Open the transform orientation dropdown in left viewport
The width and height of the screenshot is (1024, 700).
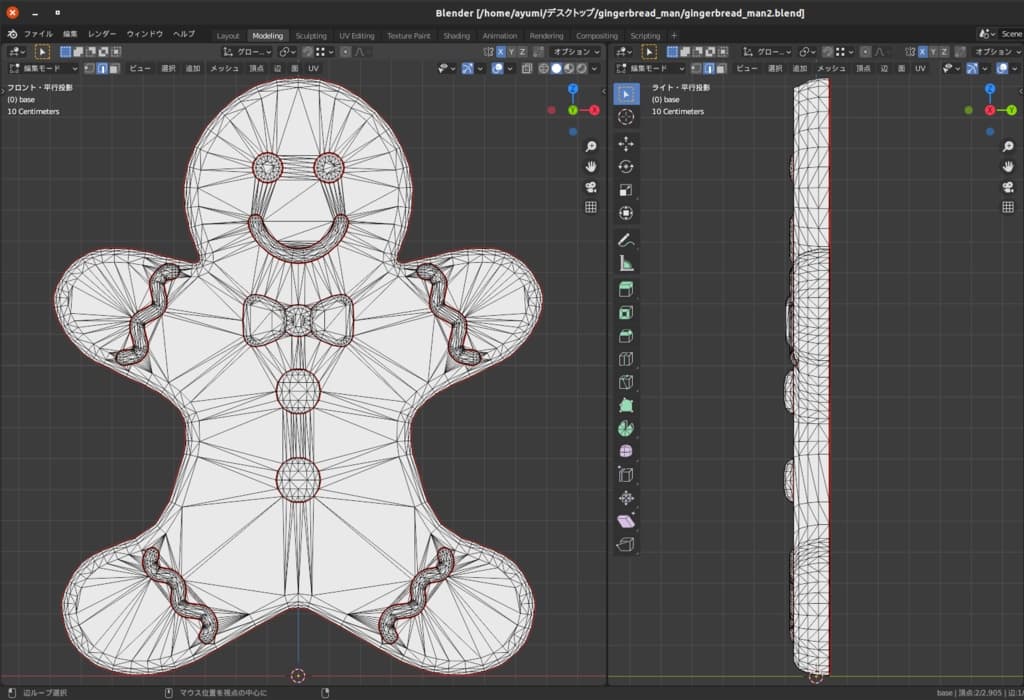point(246,51)
